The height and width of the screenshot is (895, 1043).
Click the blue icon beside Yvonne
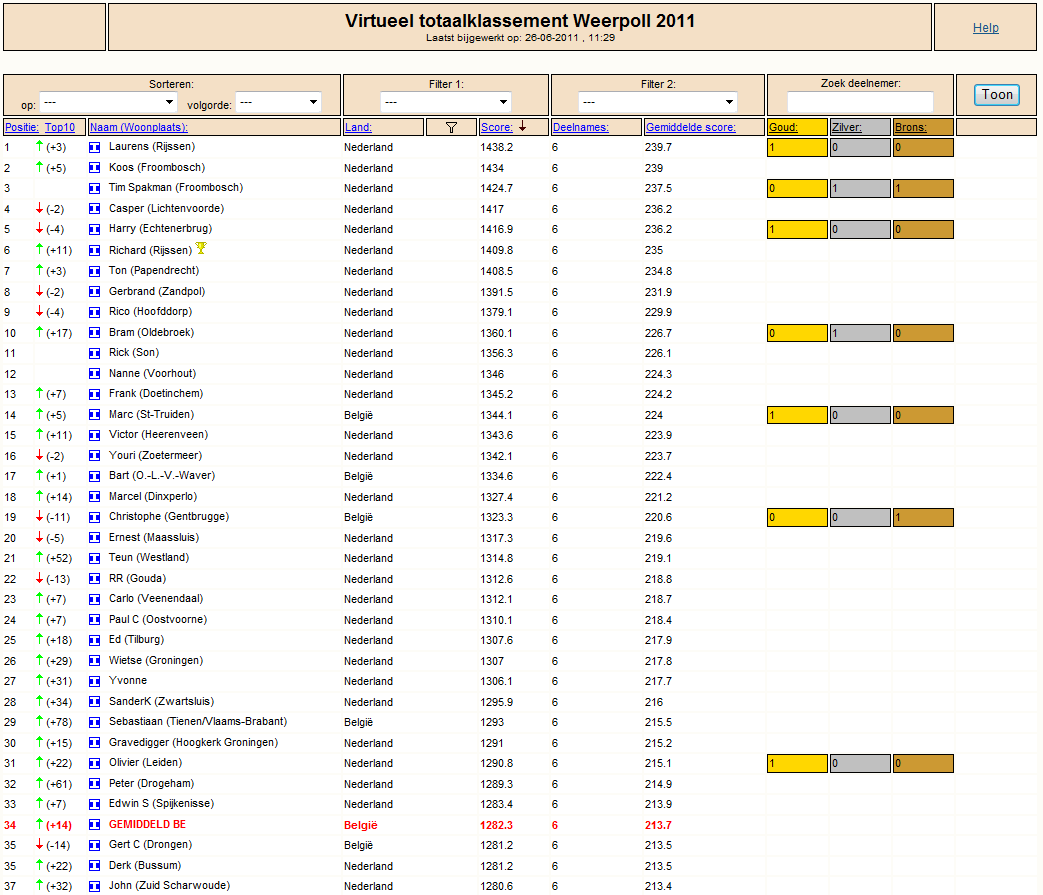pyautogui.click(x=94, y=681)
